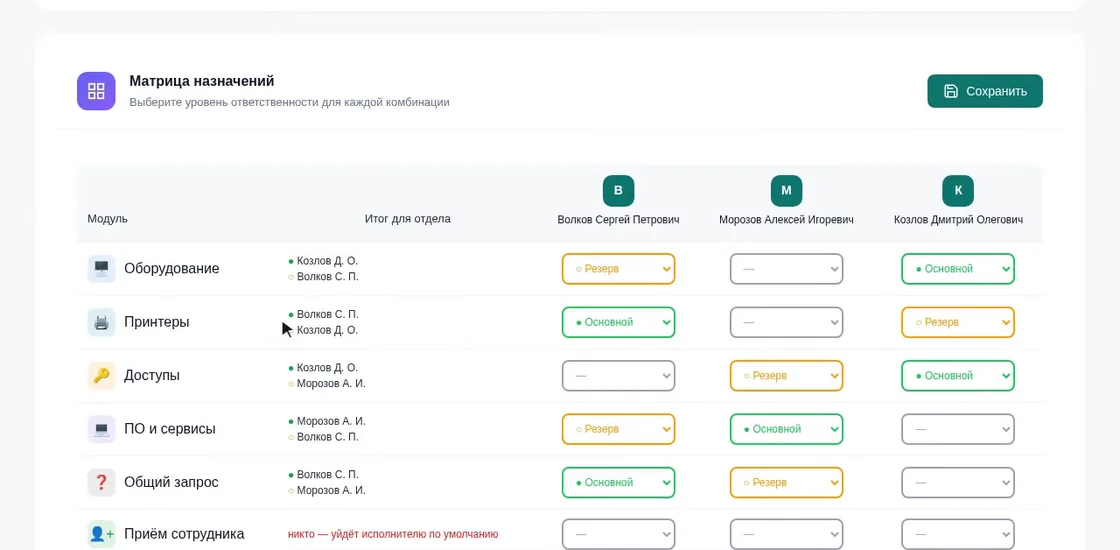Image resolution: width=1120 pixels, height=550 pixels.
Task: Open Волков dropdown for ПО и сервисы
Action: tap(619, 429)
